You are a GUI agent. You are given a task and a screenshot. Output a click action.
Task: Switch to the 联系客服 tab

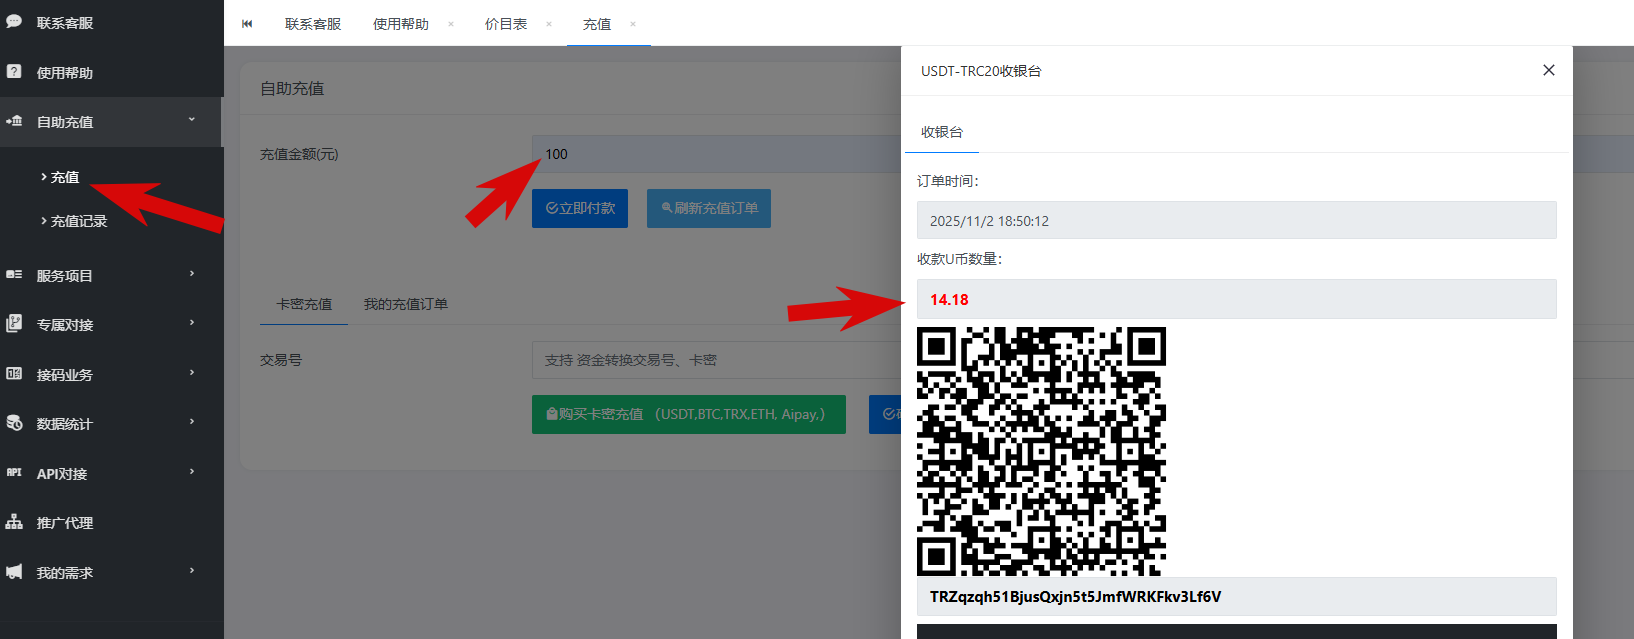point(313,24)
